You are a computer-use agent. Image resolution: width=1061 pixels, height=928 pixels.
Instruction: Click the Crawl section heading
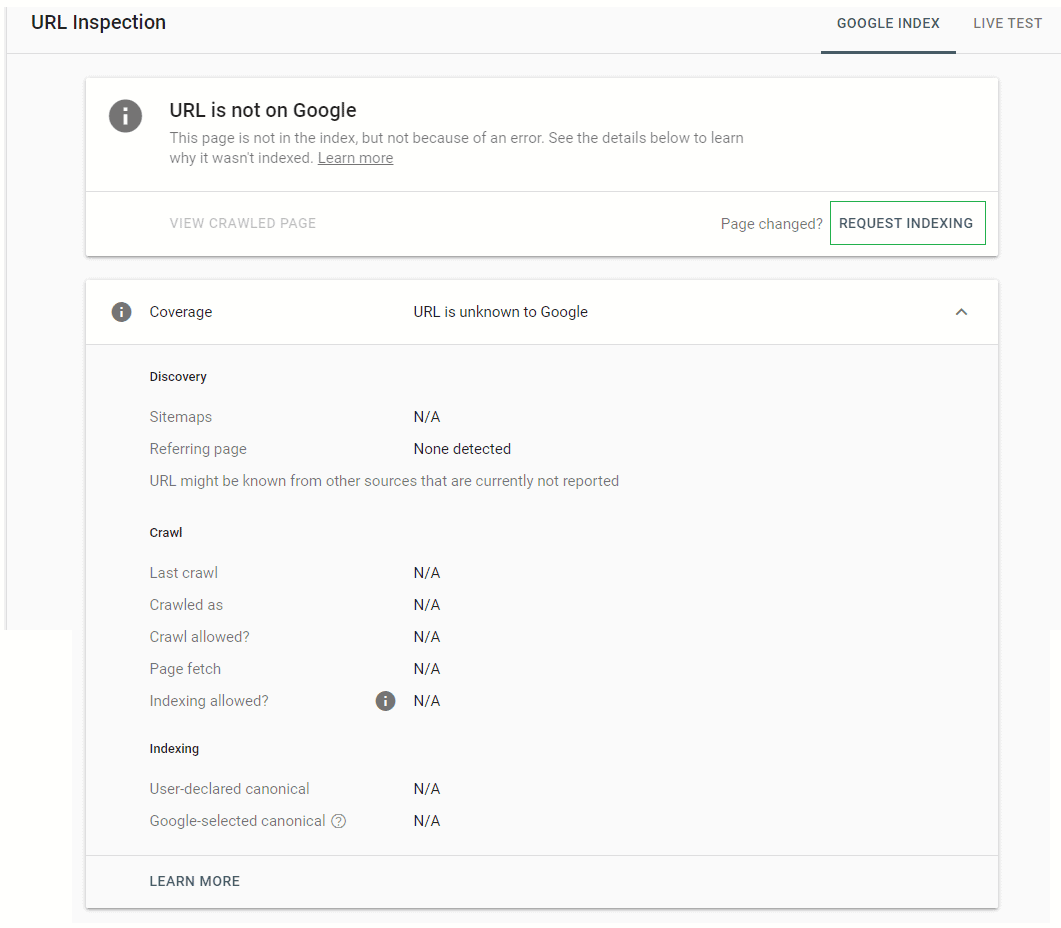166,533
